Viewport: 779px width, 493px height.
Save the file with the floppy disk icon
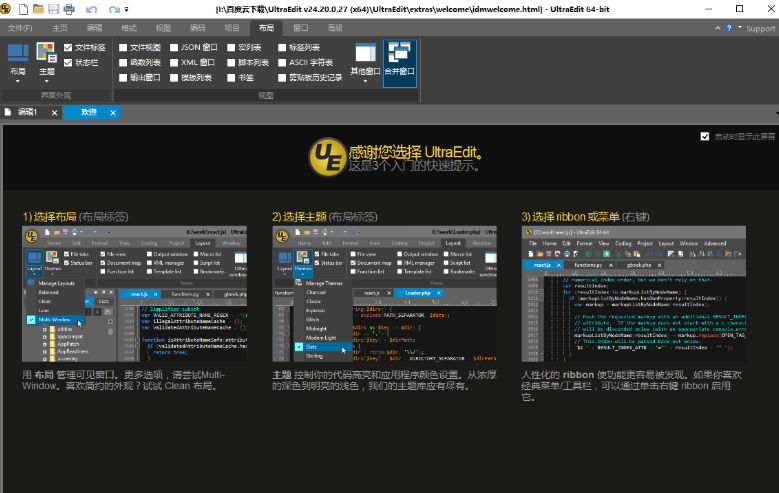(53, 9)
